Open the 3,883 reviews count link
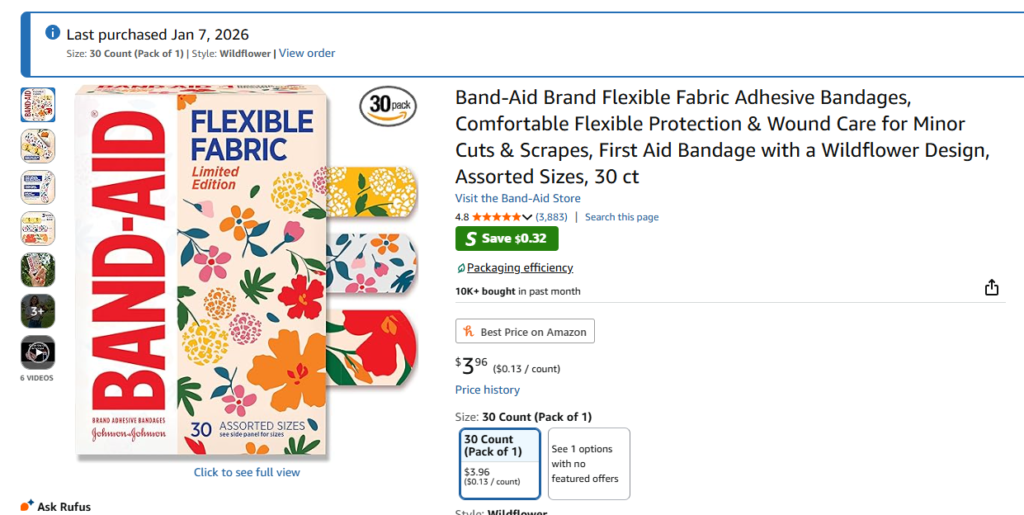This screenshot has height=515, width=1024. pyautogui.click(x=552, y=217)
